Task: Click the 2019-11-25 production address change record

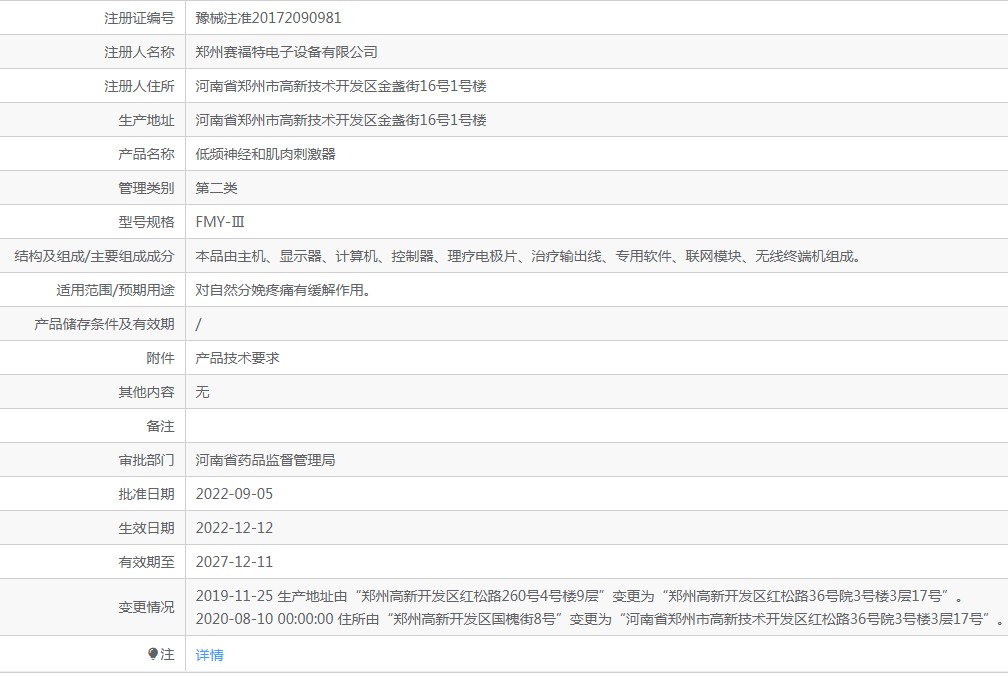Action: pyautogui.click(x=579, y=596)
